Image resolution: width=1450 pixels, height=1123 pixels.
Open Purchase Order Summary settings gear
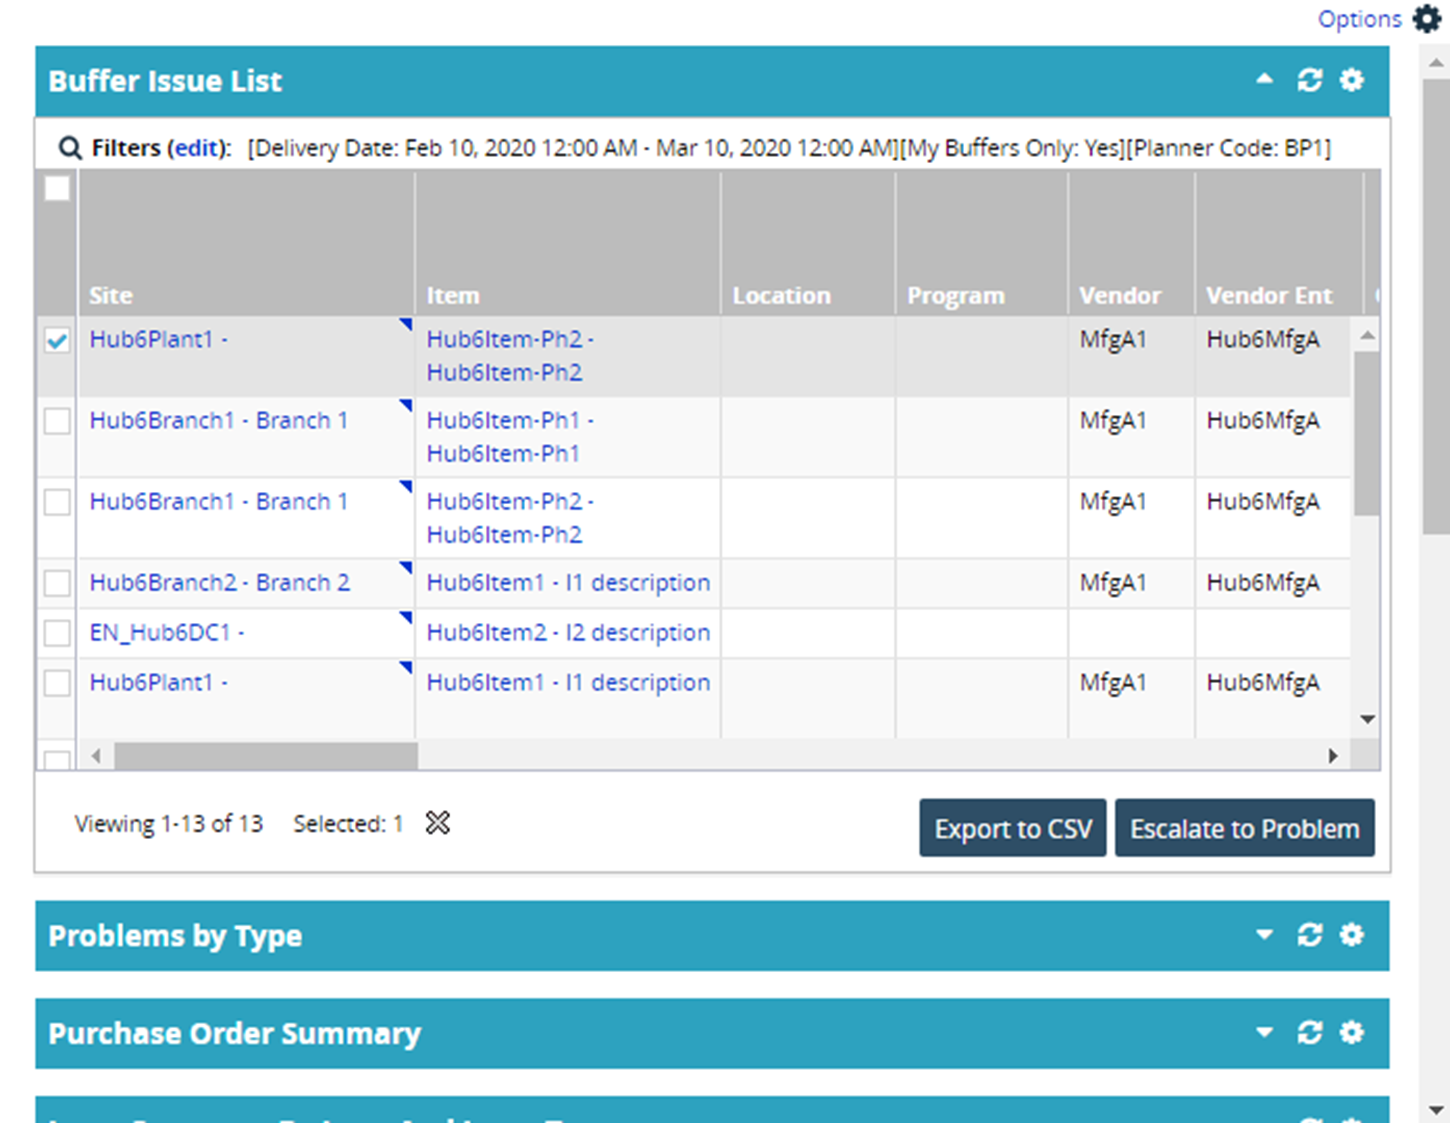click(x=1352, y=1032)
